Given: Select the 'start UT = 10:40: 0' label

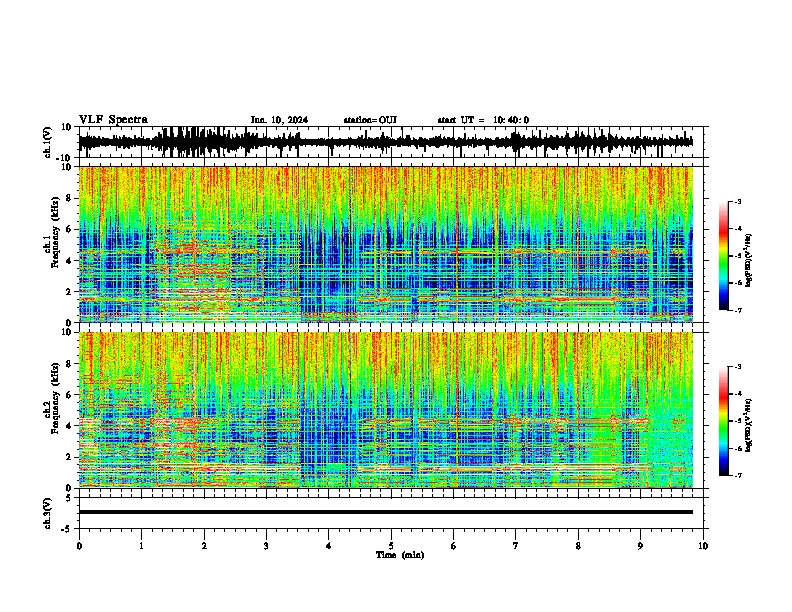Looking at the screenshot, I should pos(483,120).
